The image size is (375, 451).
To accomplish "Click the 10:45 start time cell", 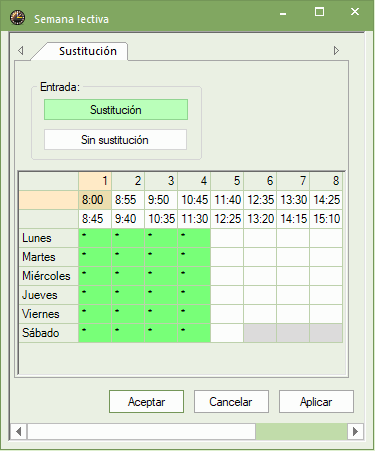I will coord(194,200).
